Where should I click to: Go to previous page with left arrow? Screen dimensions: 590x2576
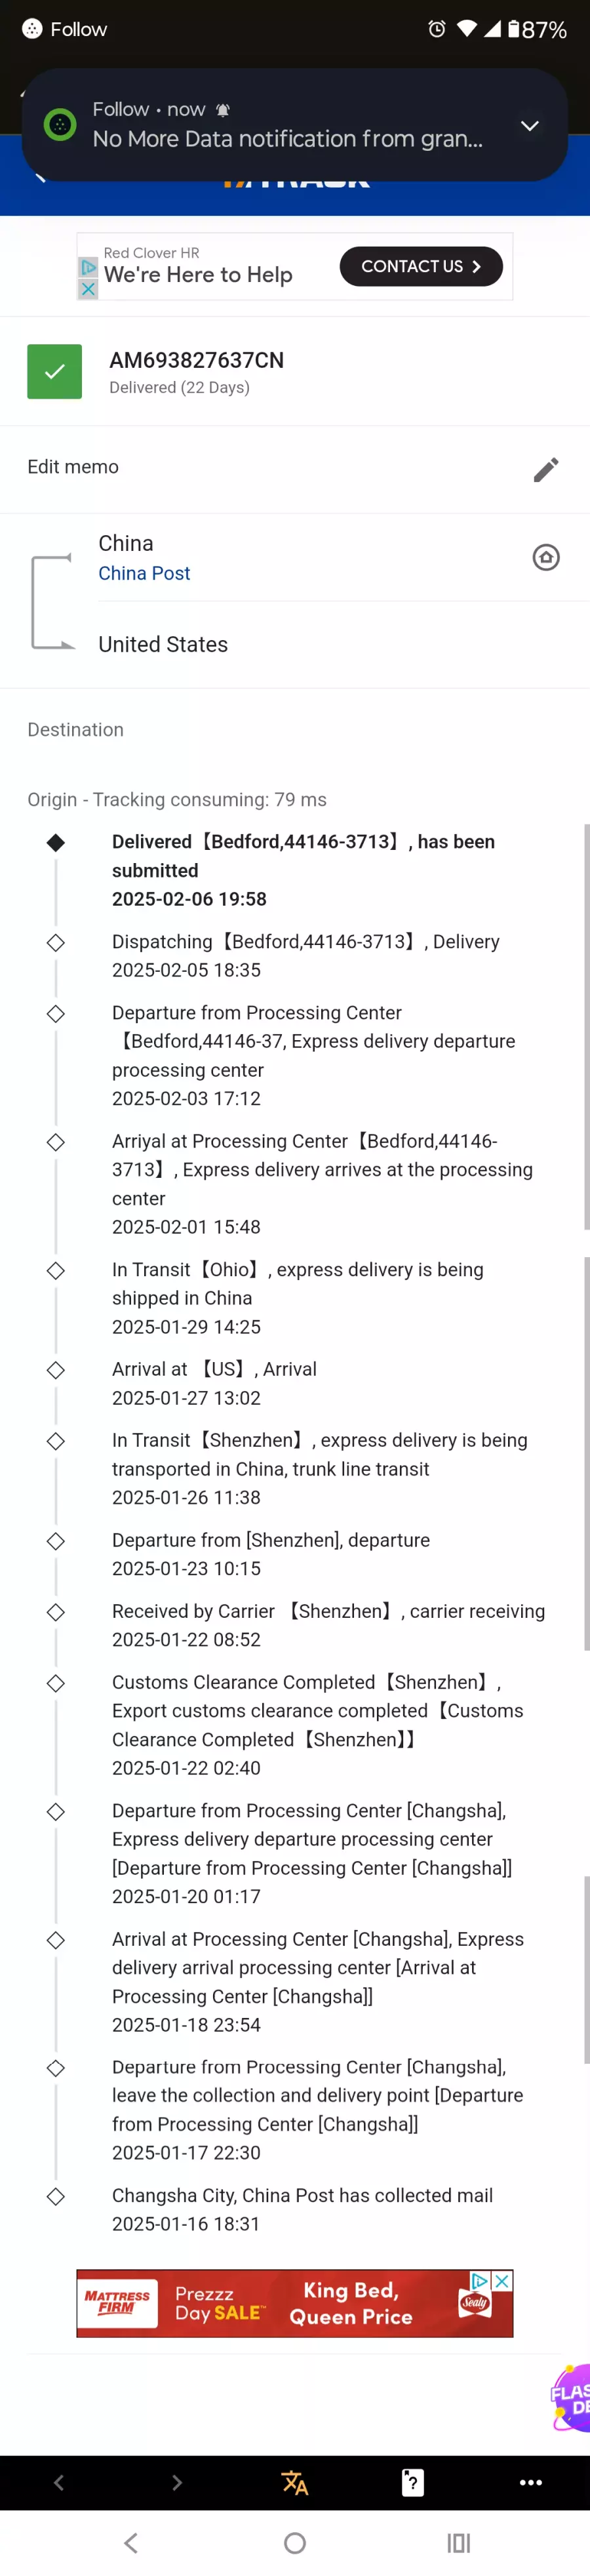click(x=59, y=2482)
